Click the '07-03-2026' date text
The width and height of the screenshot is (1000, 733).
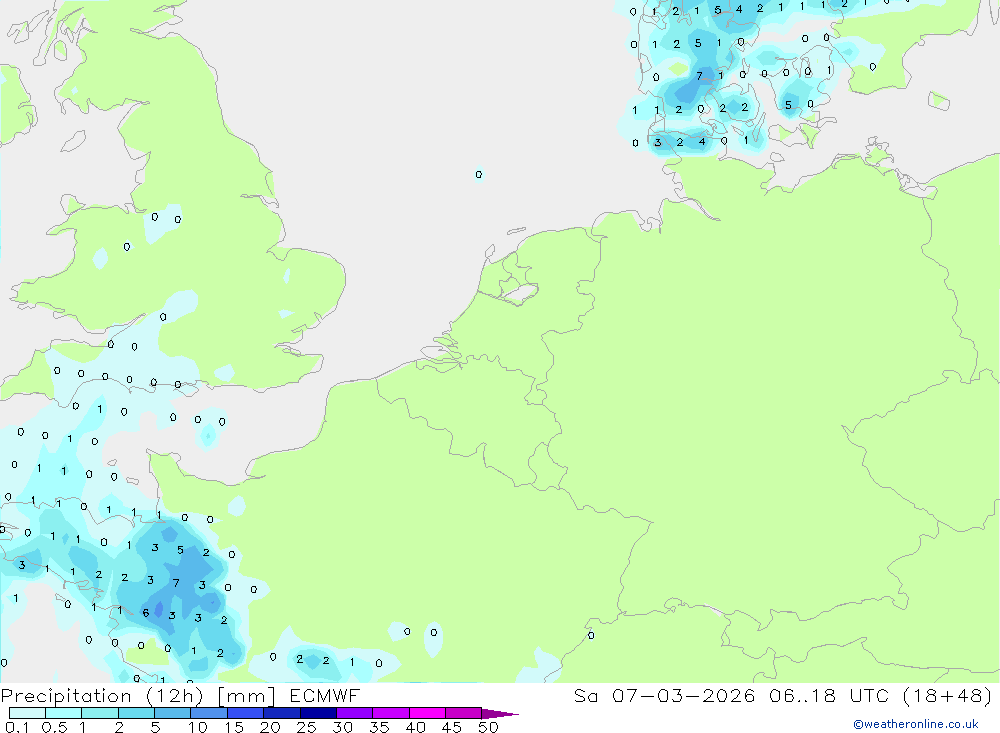pos(683,696)
